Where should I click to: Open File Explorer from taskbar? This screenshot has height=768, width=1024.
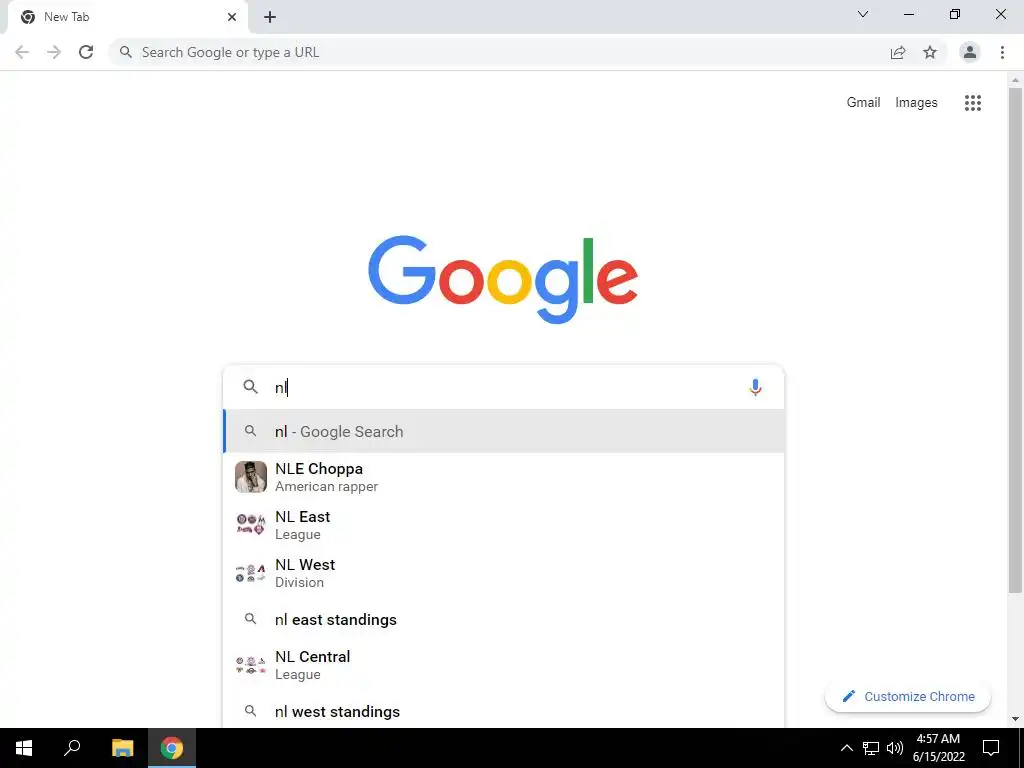[x=122, y=748]
